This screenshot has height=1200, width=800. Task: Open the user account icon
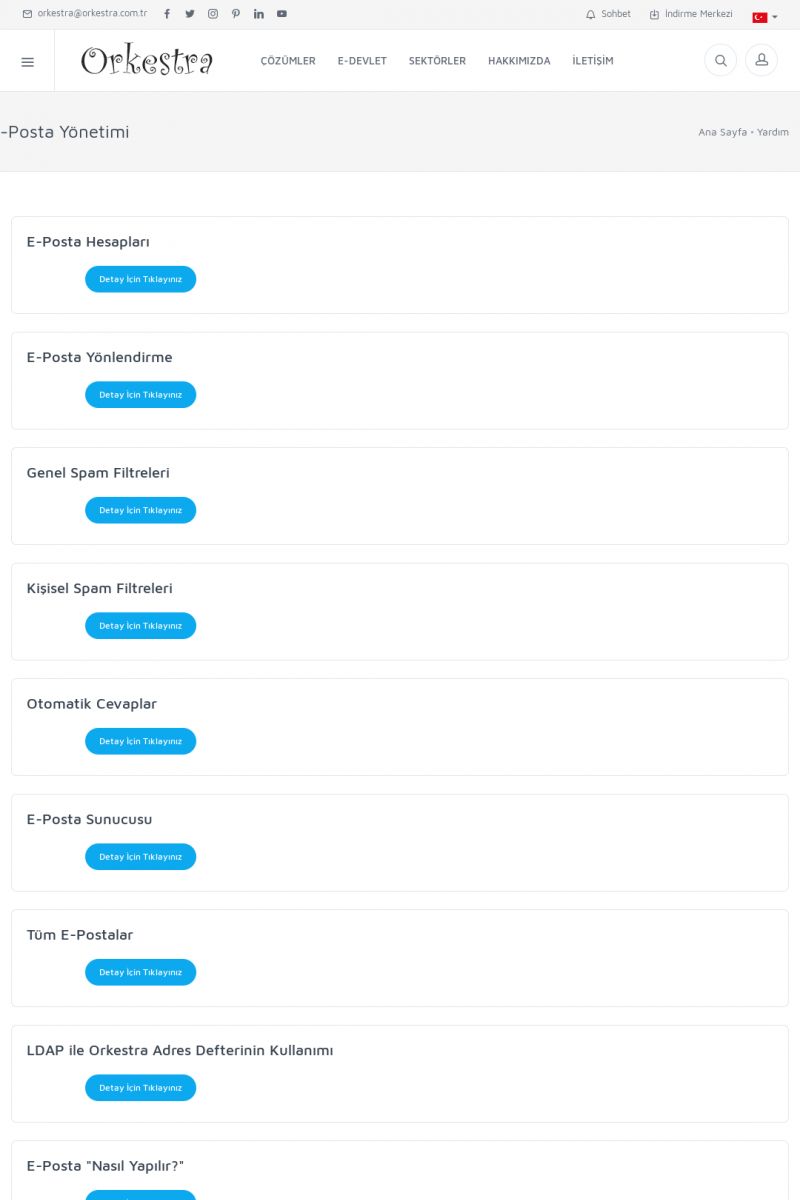761,61
